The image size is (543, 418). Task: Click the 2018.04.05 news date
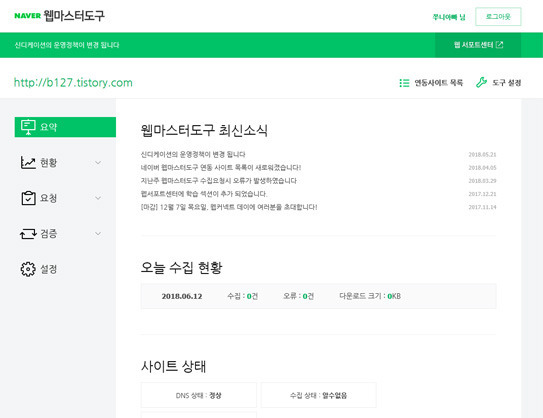tap(482, 168)
